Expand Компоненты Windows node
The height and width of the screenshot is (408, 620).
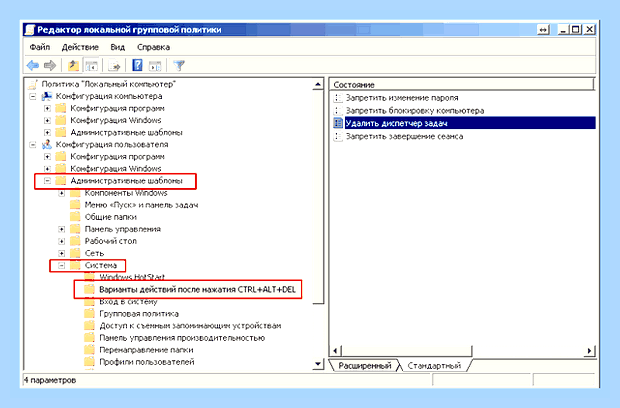pos(62,193)
